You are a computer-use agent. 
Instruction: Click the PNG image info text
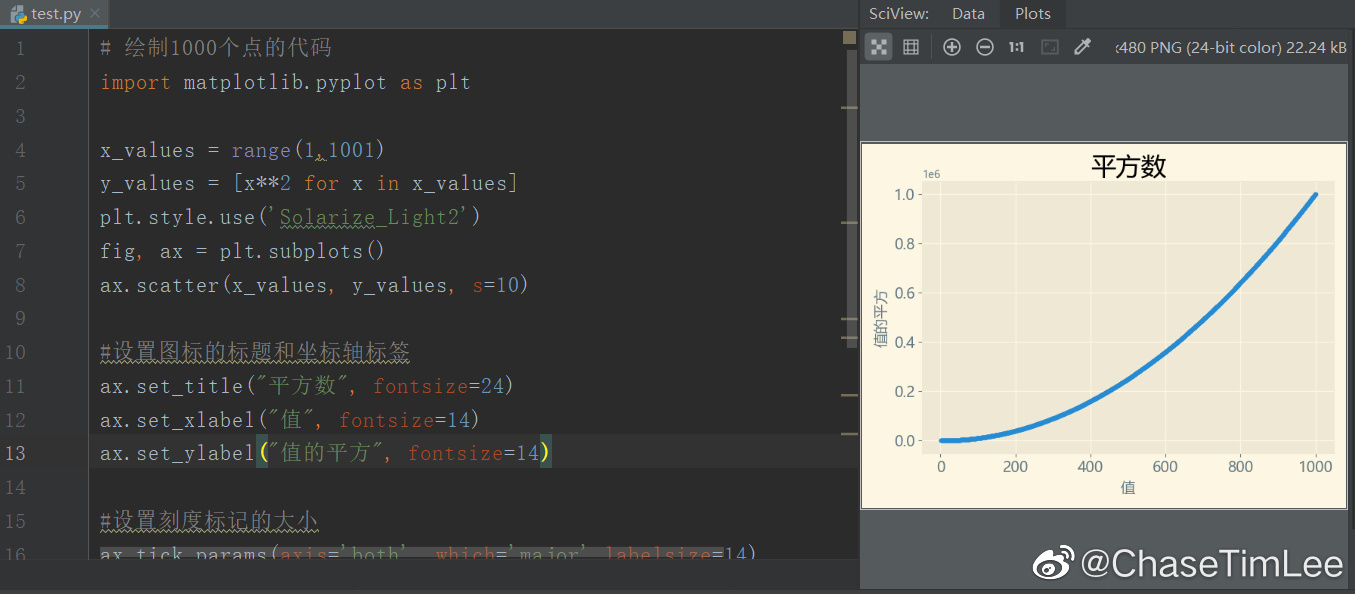(x=1231, y=47)
